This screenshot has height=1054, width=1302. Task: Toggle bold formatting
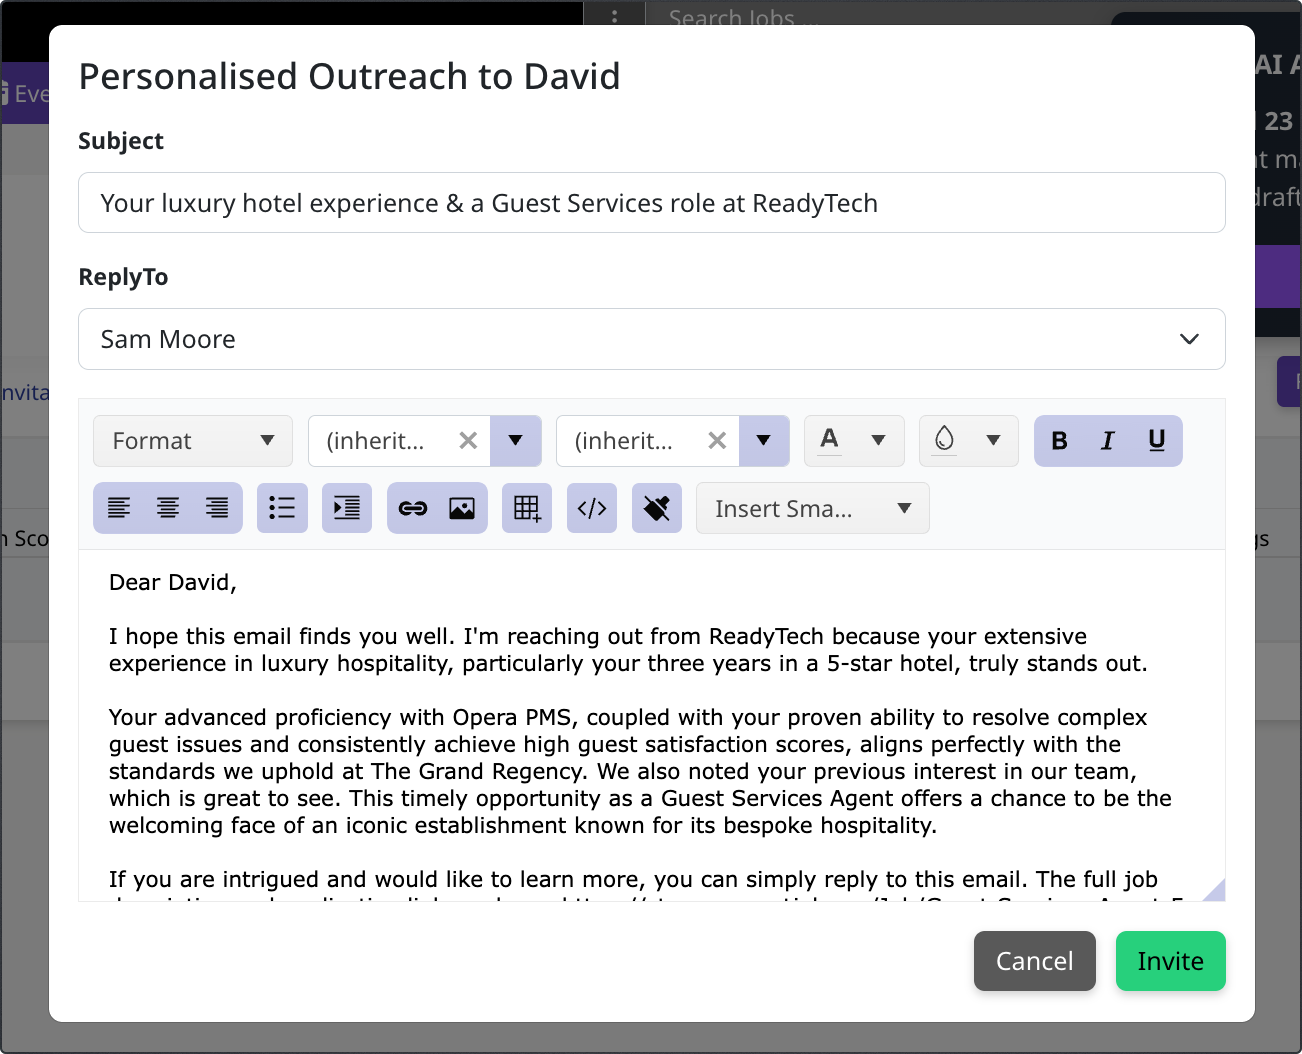[x=1059, y=441]
